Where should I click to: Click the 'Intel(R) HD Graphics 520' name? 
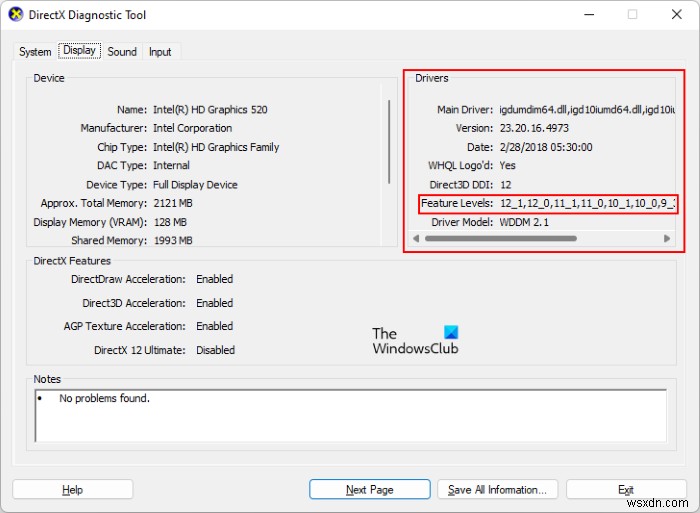[x=210, y=109]
